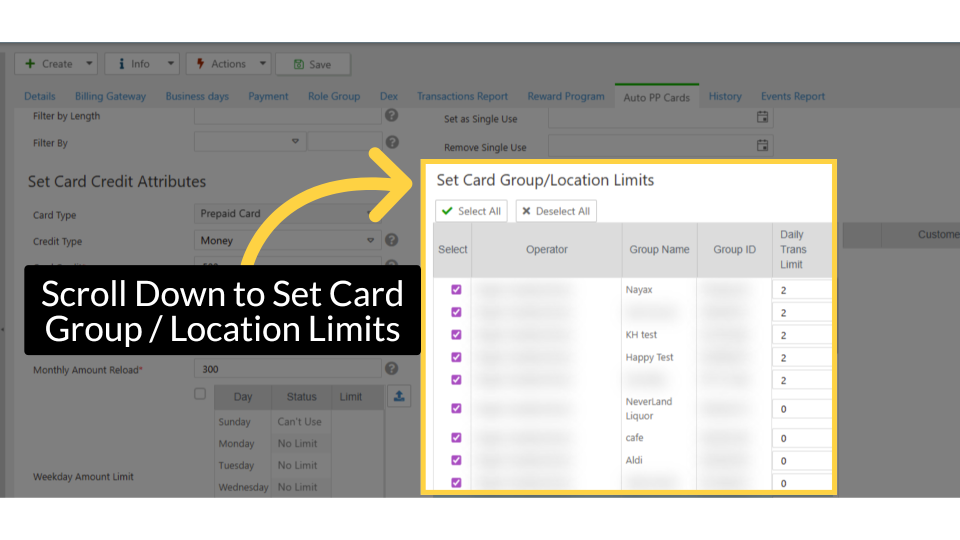
Task: Tick the checkbox above the weekday table
Action: (200, 395)
